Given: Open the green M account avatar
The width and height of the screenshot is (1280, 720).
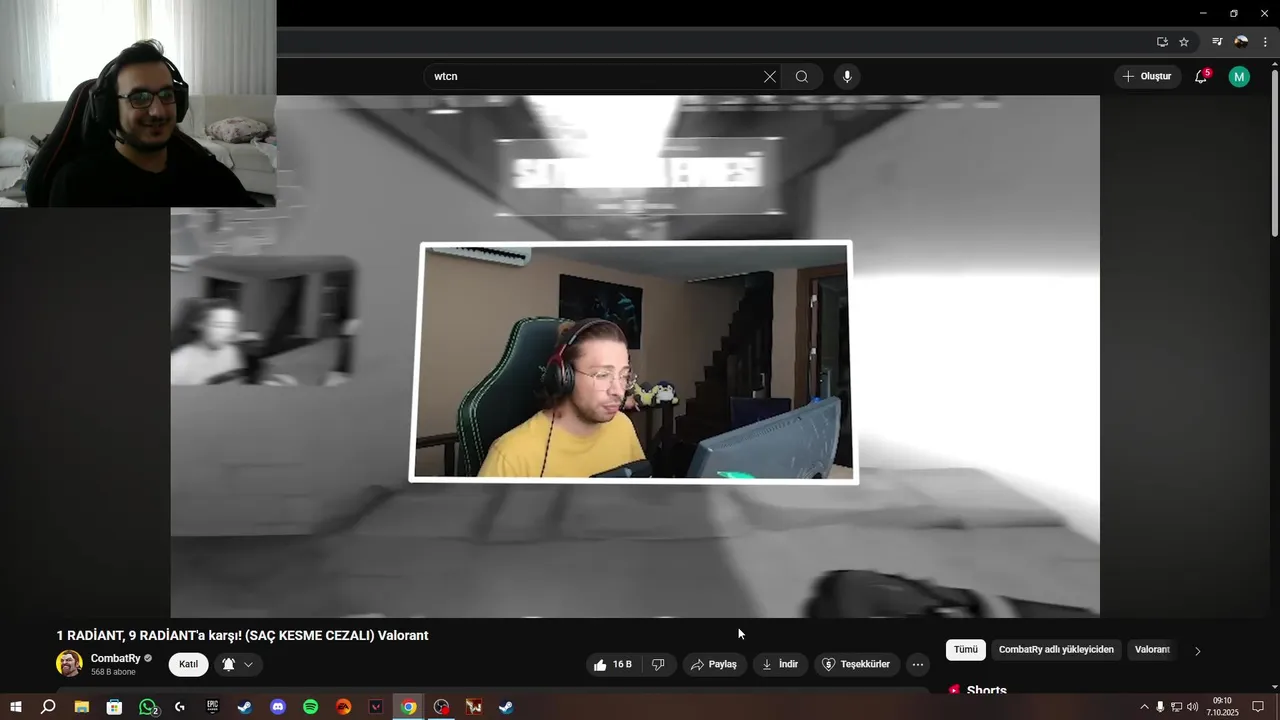Looking at the screenshot, I should [1239, 77].
